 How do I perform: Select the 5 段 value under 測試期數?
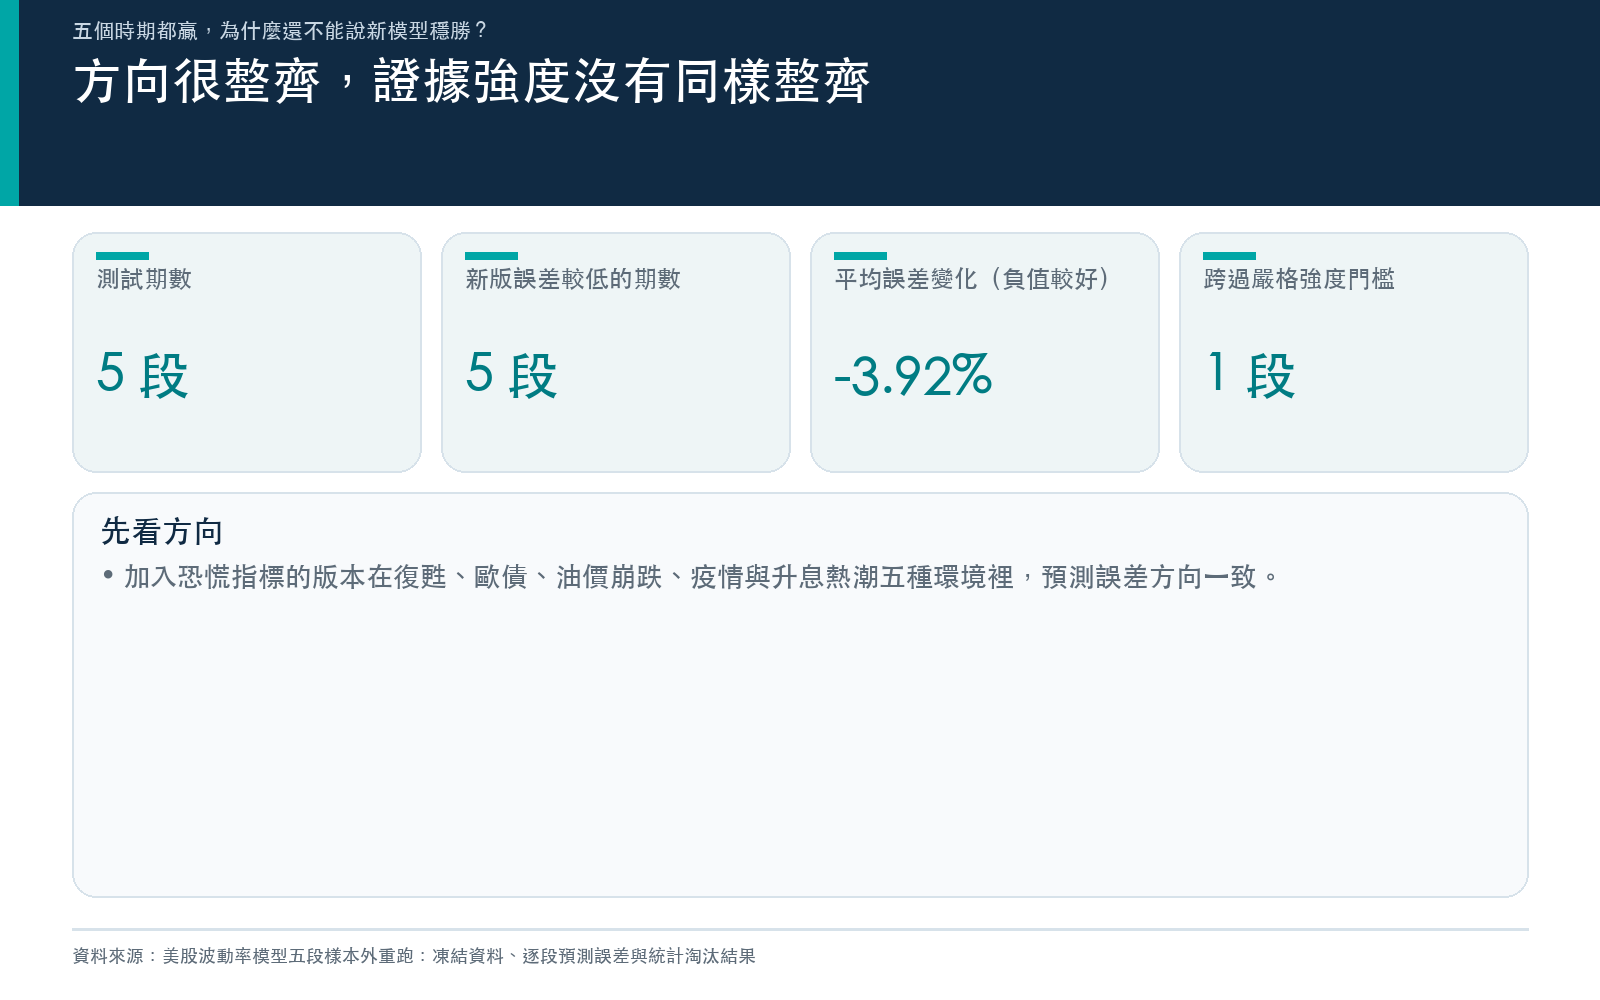pos(143,375)
